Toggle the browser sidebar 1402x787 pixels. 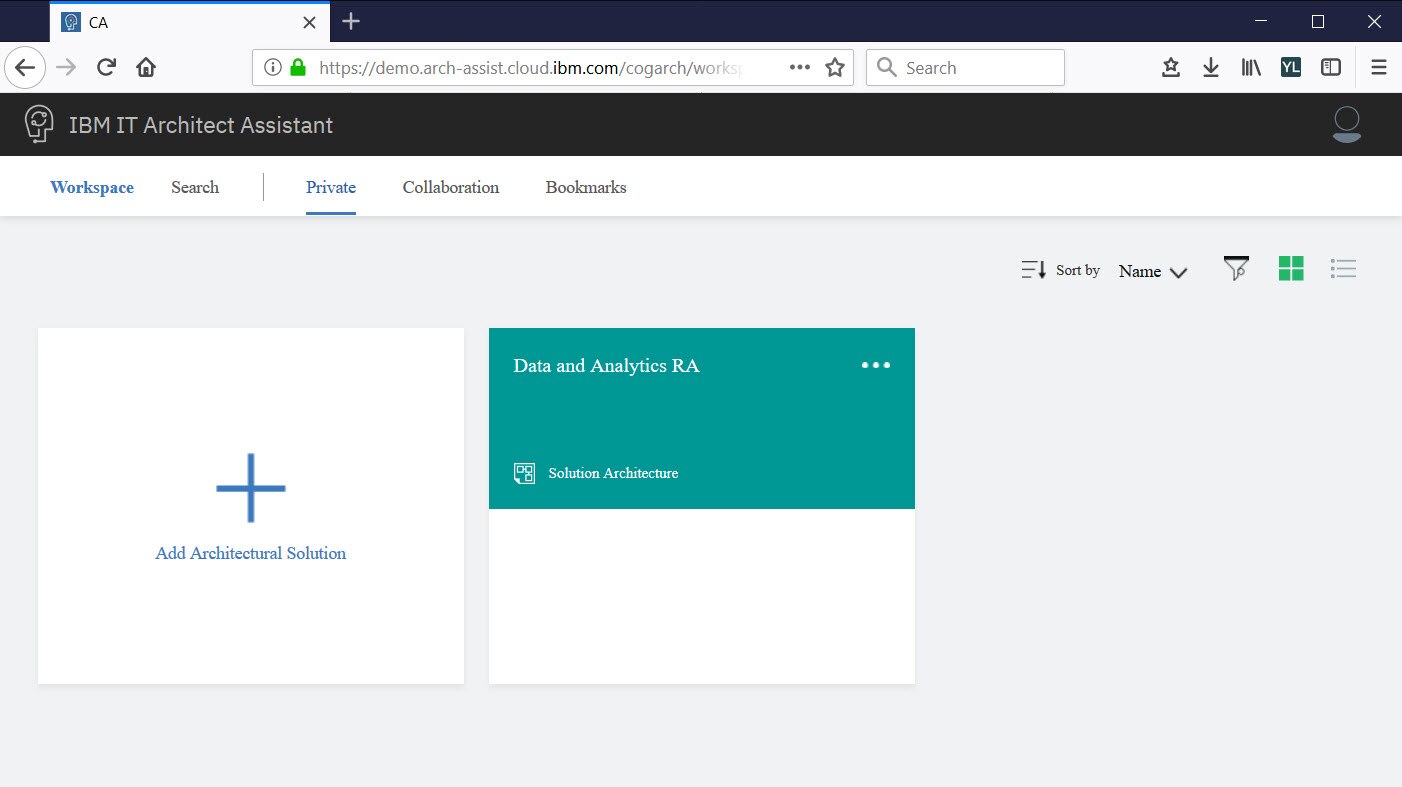[x=1331, y=68]
